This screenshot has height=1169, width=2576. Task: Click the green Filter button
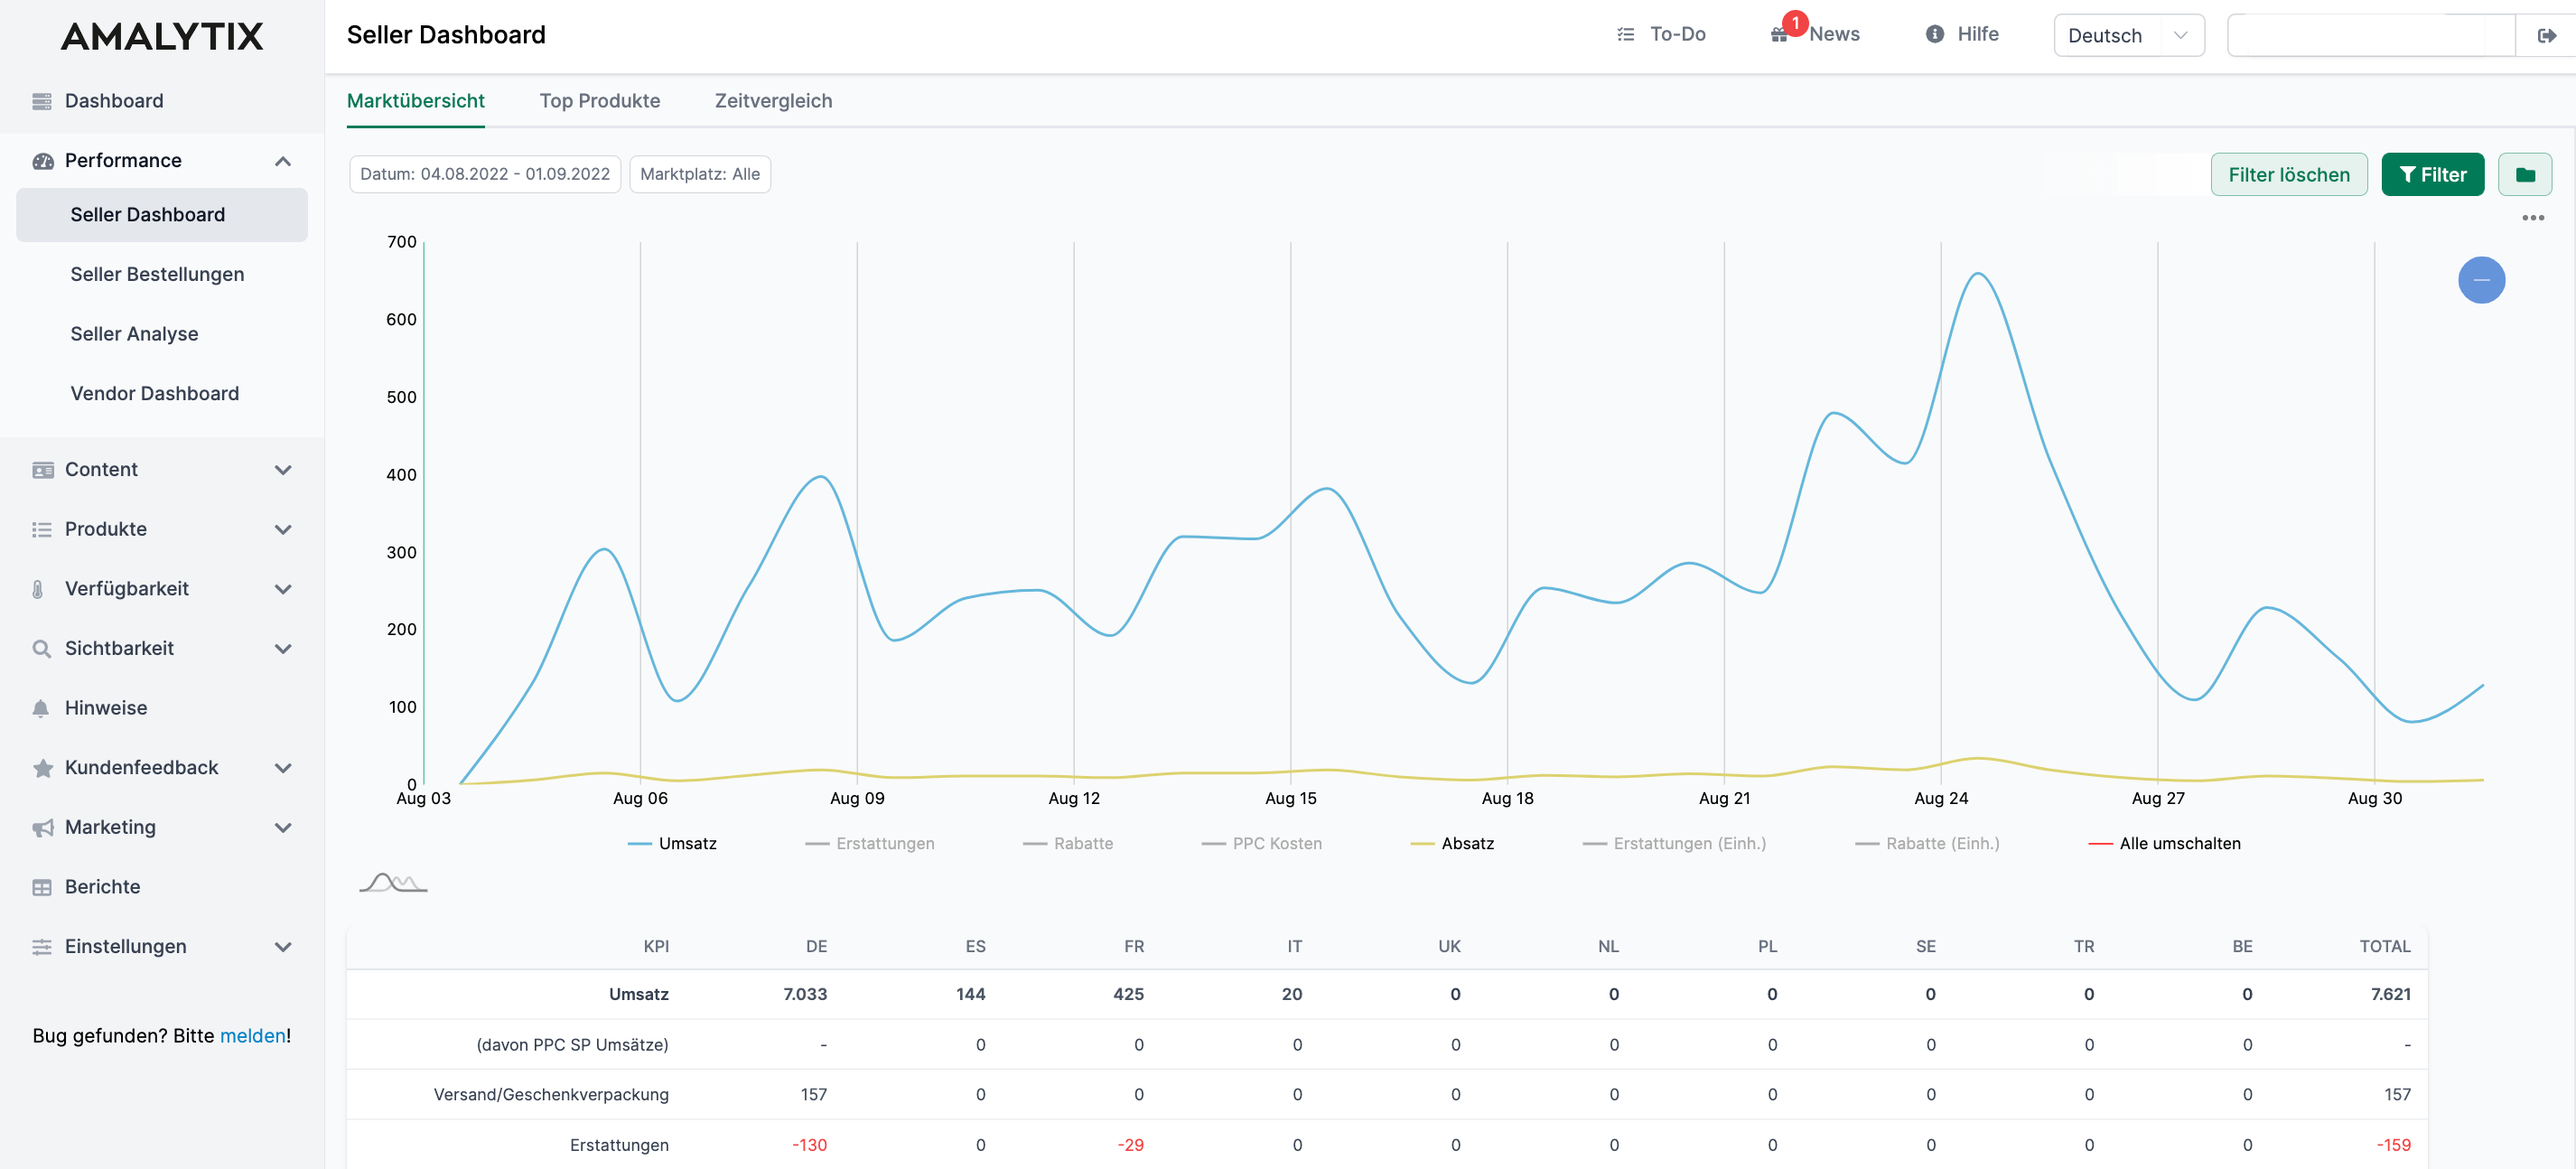tap(2432, 175)
